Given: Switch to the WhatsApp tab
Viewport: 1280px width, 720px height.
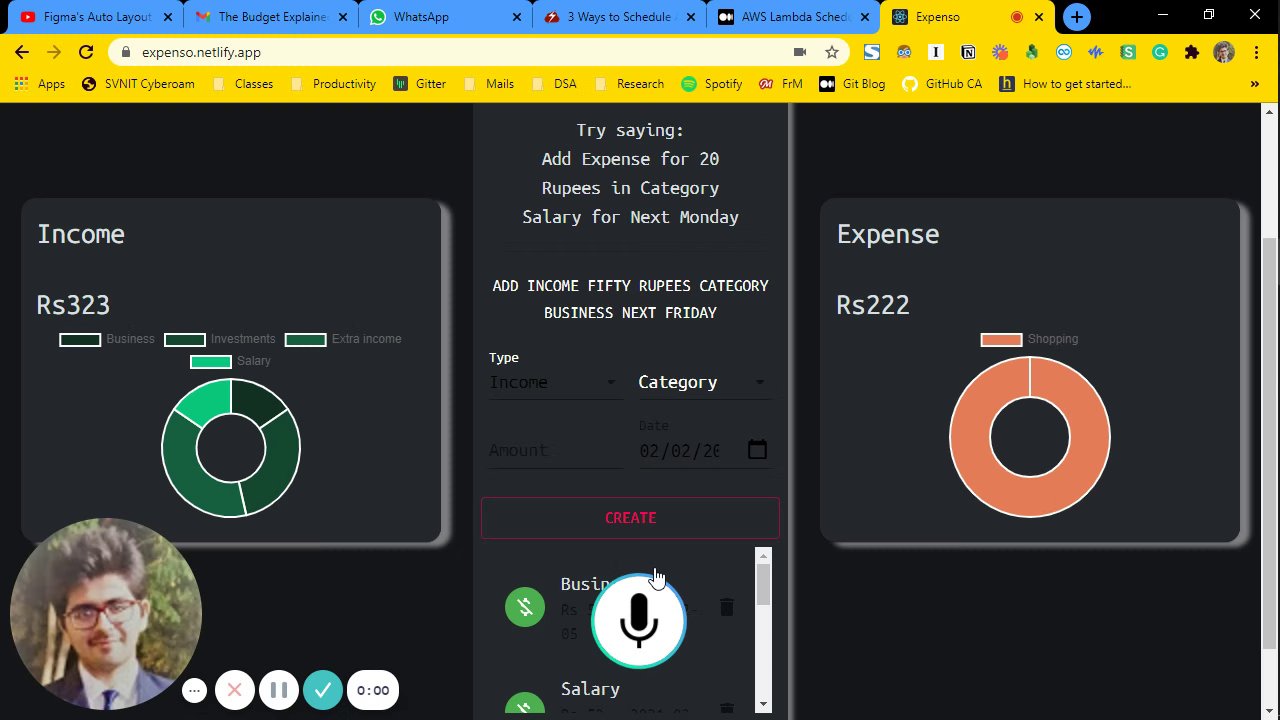Looking at the screenshot, I should coord(445,17).
